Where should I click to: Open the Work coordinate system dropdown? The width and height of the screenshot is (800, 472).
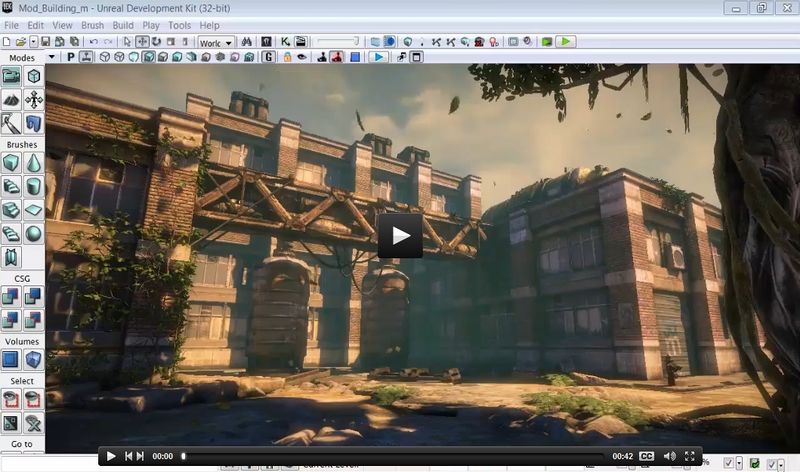tap(216, 43)
